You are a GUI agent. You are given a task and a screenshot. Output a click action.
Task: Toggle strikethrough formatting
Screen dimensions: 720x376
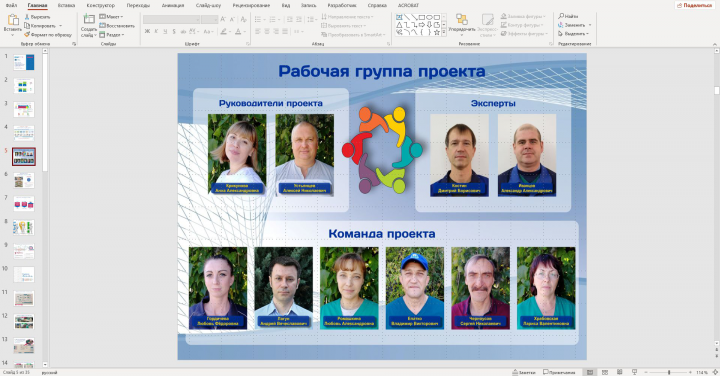pos(183,31)
